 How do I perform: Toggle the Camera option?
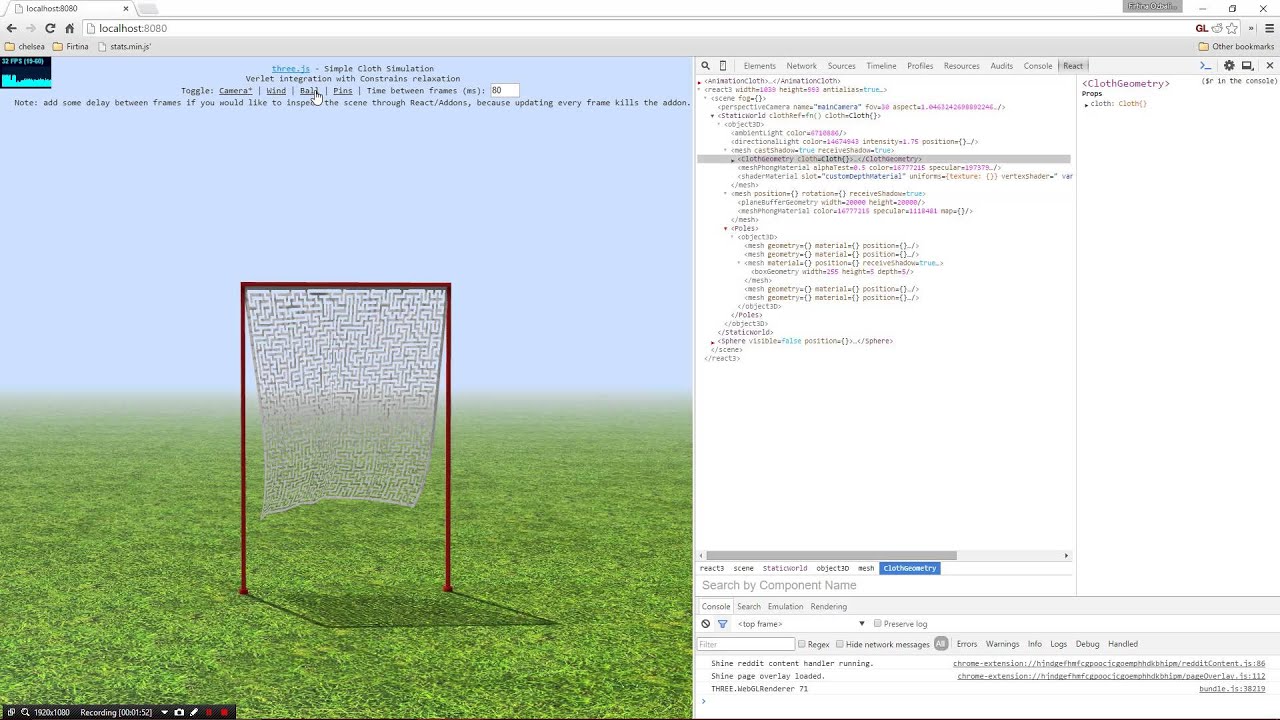[235, 91]
